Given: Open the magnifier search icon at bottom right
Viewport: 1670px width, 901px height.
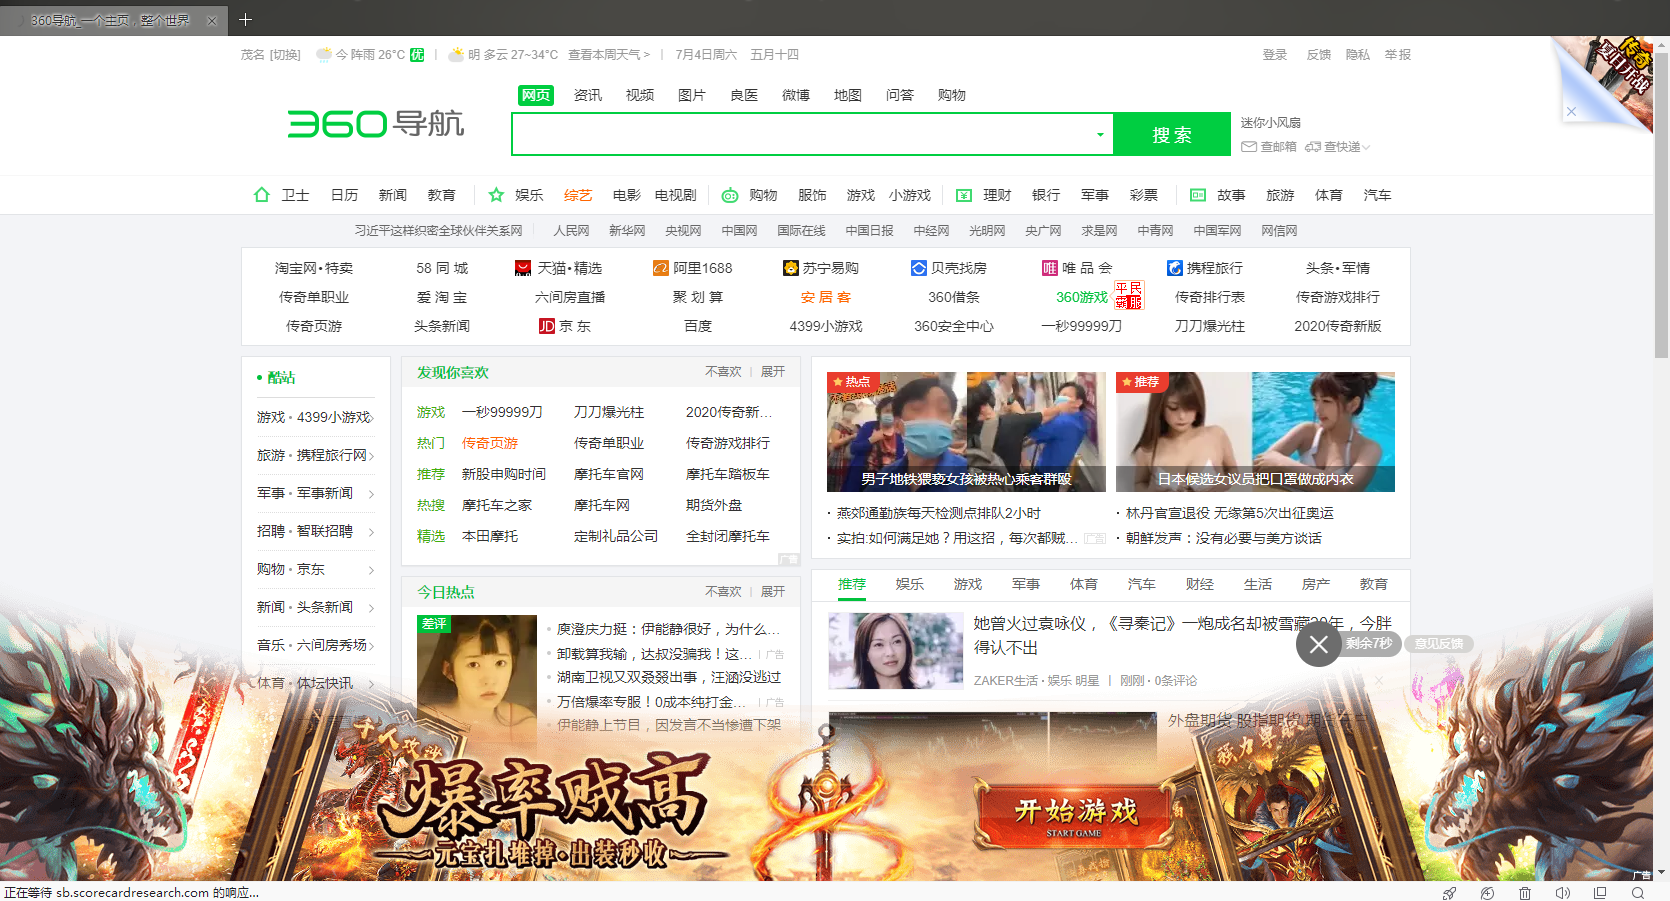Looking at the screenshot, I should pos(1638,893).
